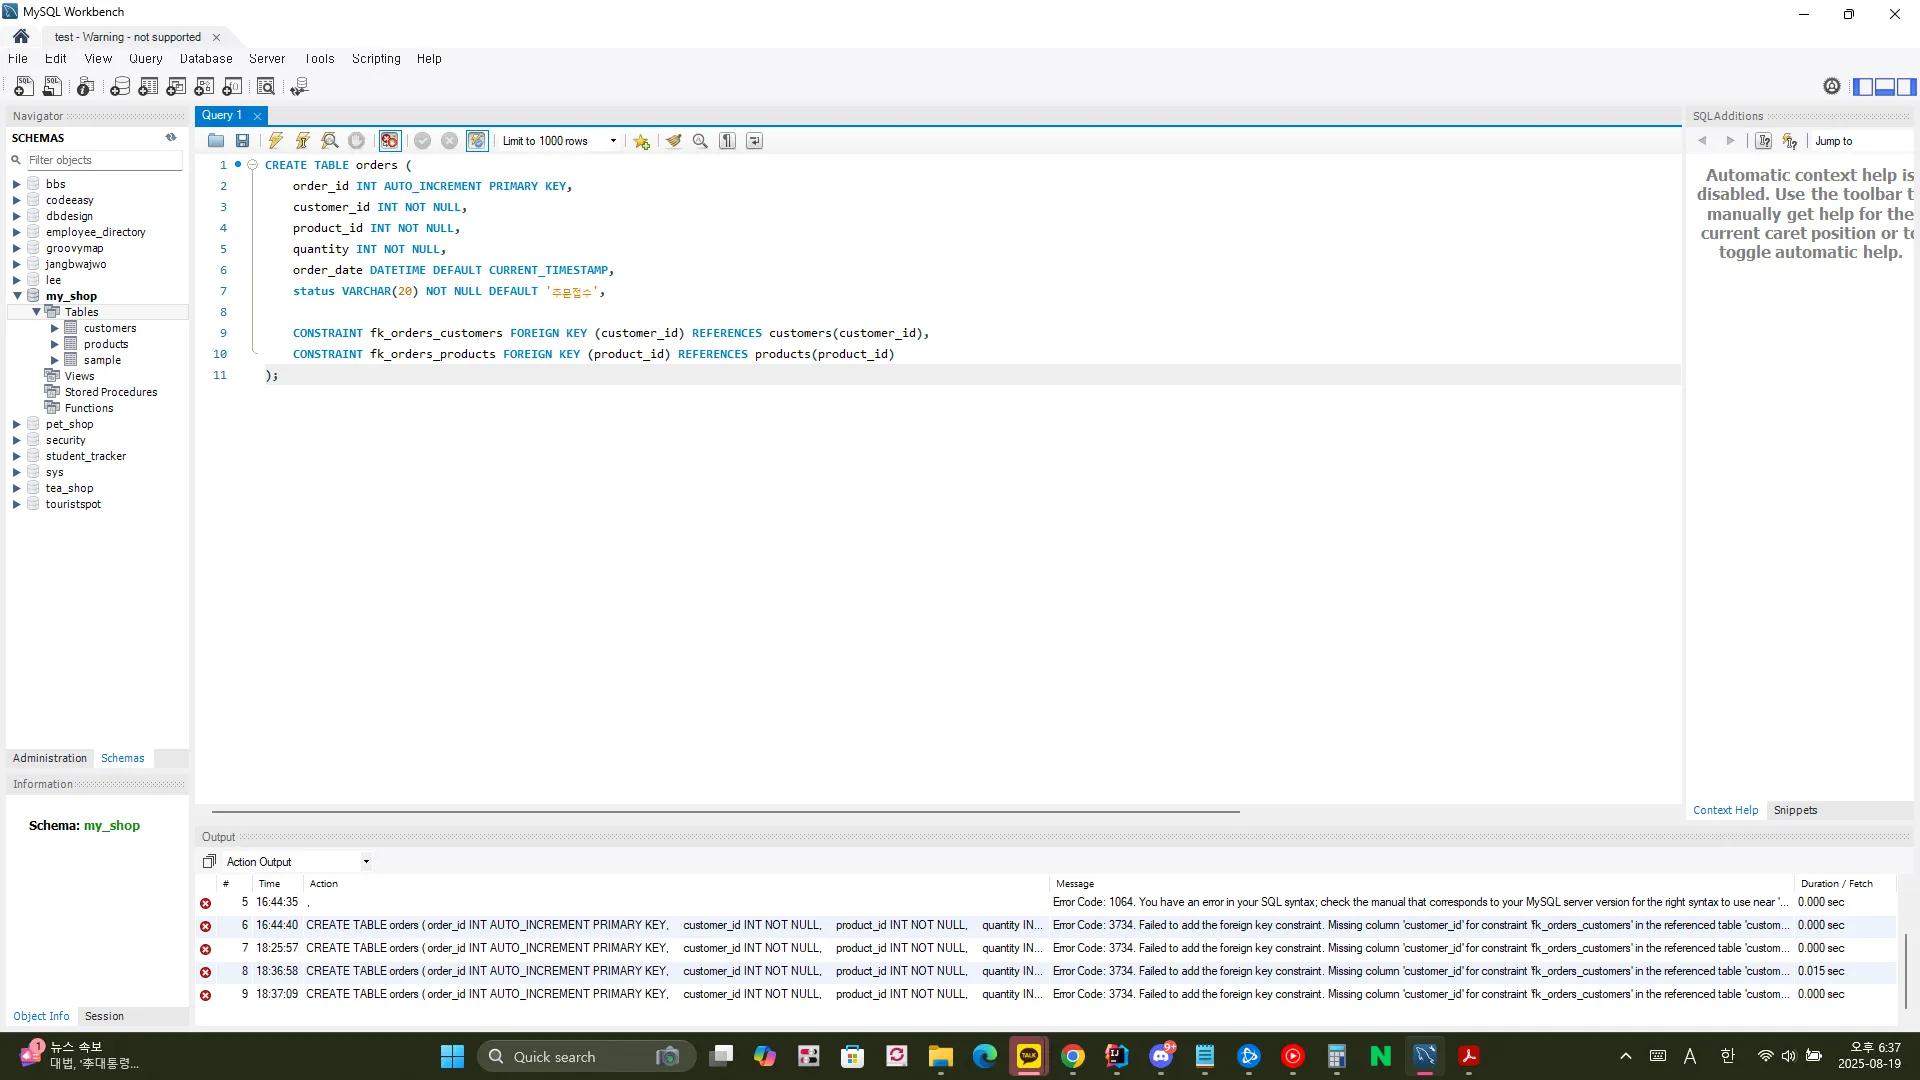Reconnect to DBMS icon
Viewport: 1920px width, 1080px height.
pos(299,87)
